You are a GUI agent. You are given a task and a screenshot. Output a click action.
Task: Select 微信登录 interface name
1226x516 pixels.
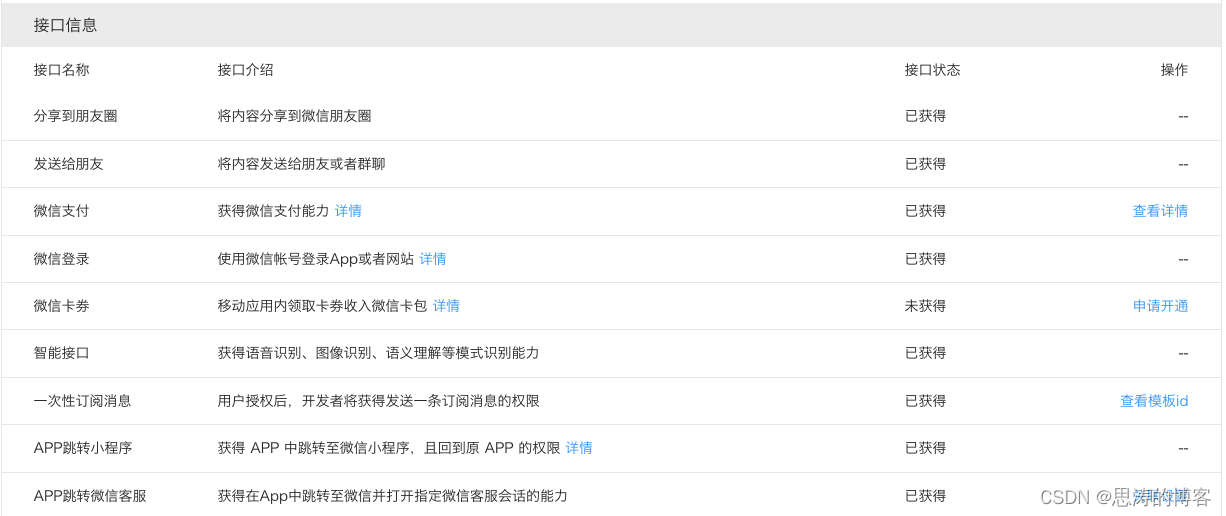pyautogui.click(x=61, y=259)
